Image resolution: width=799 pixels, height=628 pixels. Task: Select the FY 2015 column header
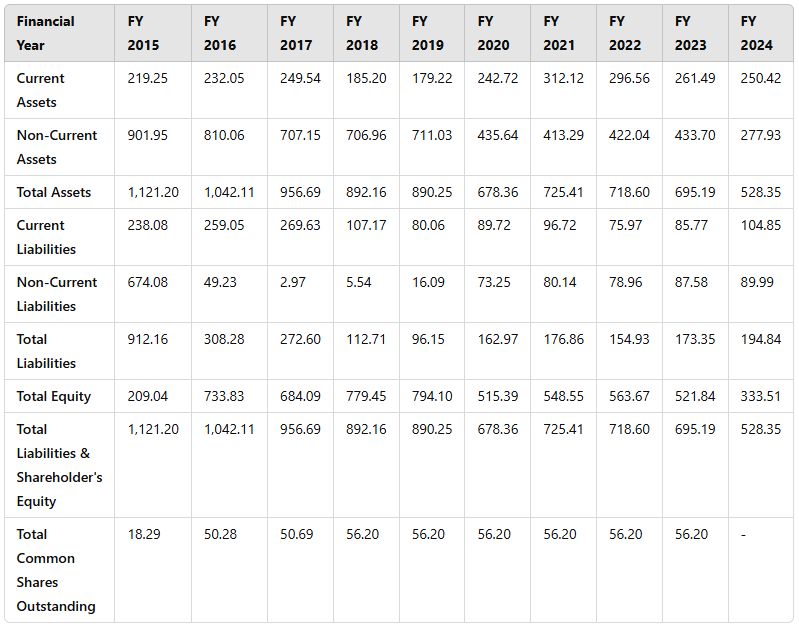[x=143, y=33]
